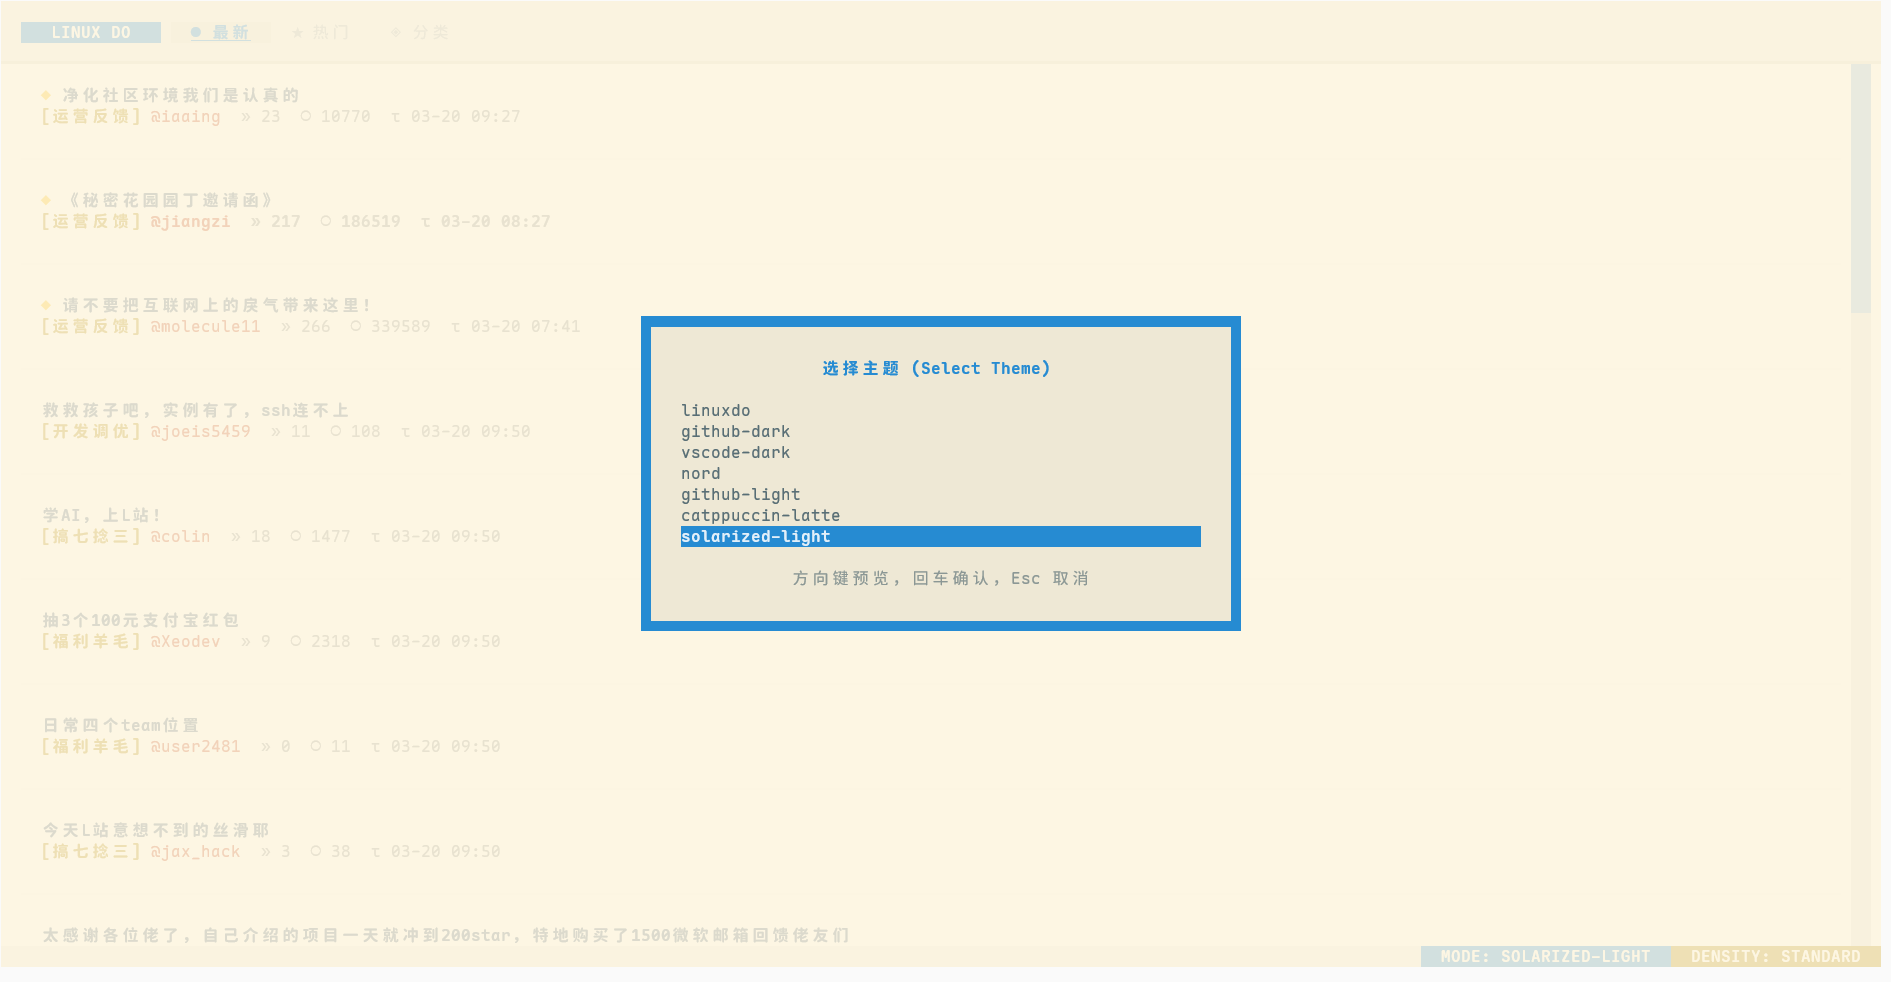
Task: Open topic 今天L站意想不到的丝滑耶
Action: coord(156,830)
